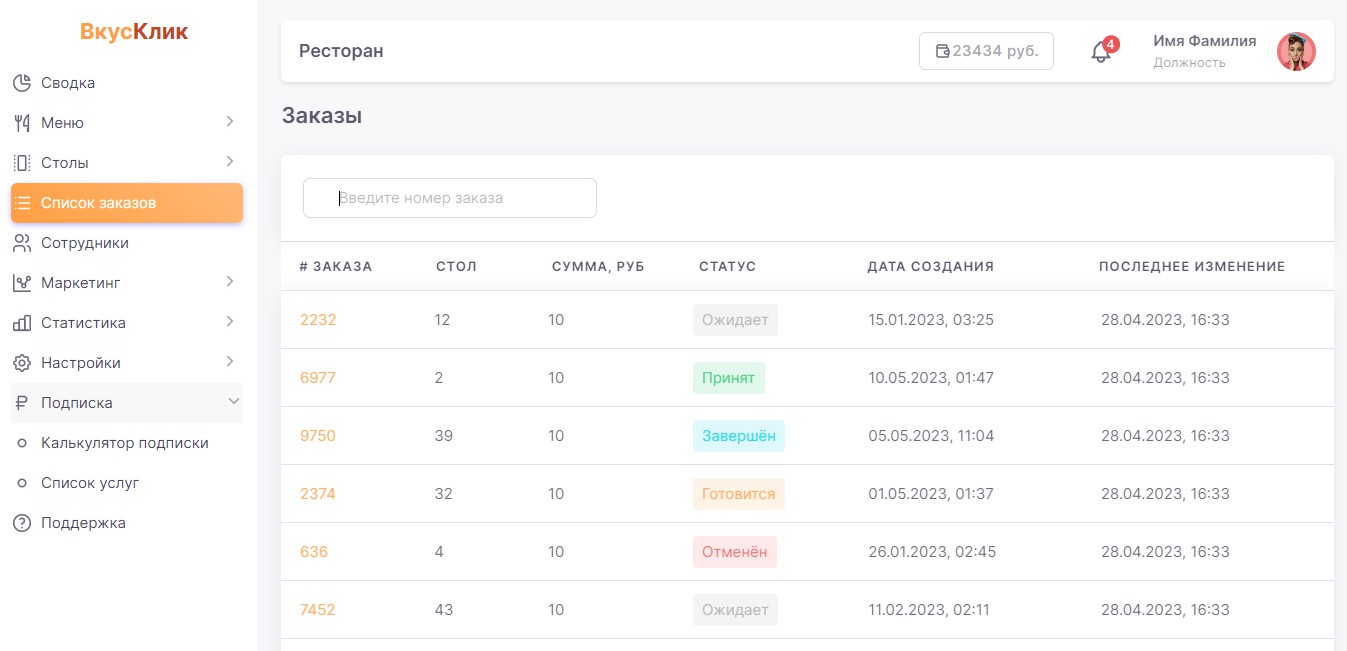Image resolution: width=1347 pixels, height=651 pixels.
Task: Open order number 2232 link
Action: tap(318, 320)
